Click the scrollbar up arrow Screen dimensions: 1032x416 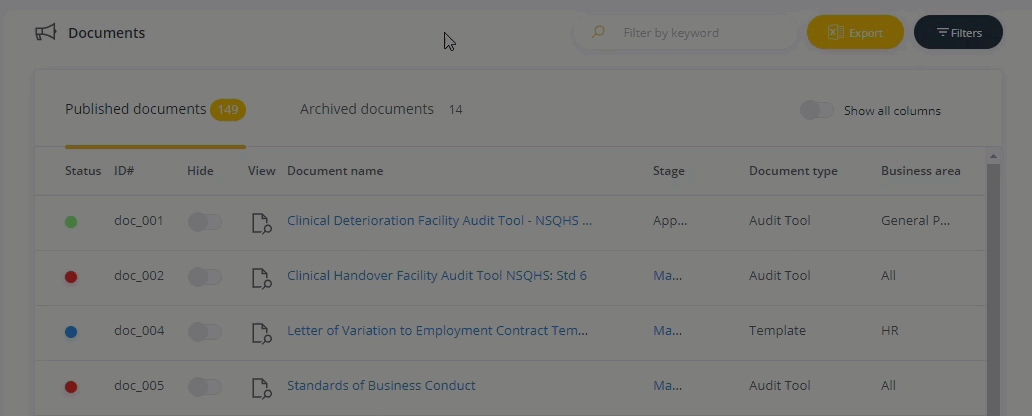pos(993,156)
